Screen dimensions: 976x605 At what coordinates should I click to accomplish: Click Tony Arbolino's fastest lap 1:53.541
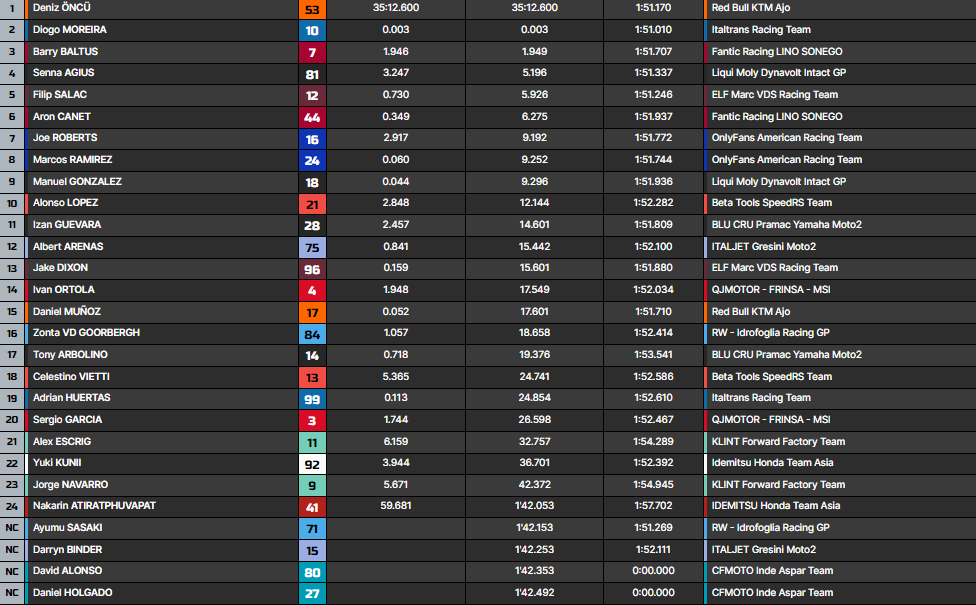653,355
